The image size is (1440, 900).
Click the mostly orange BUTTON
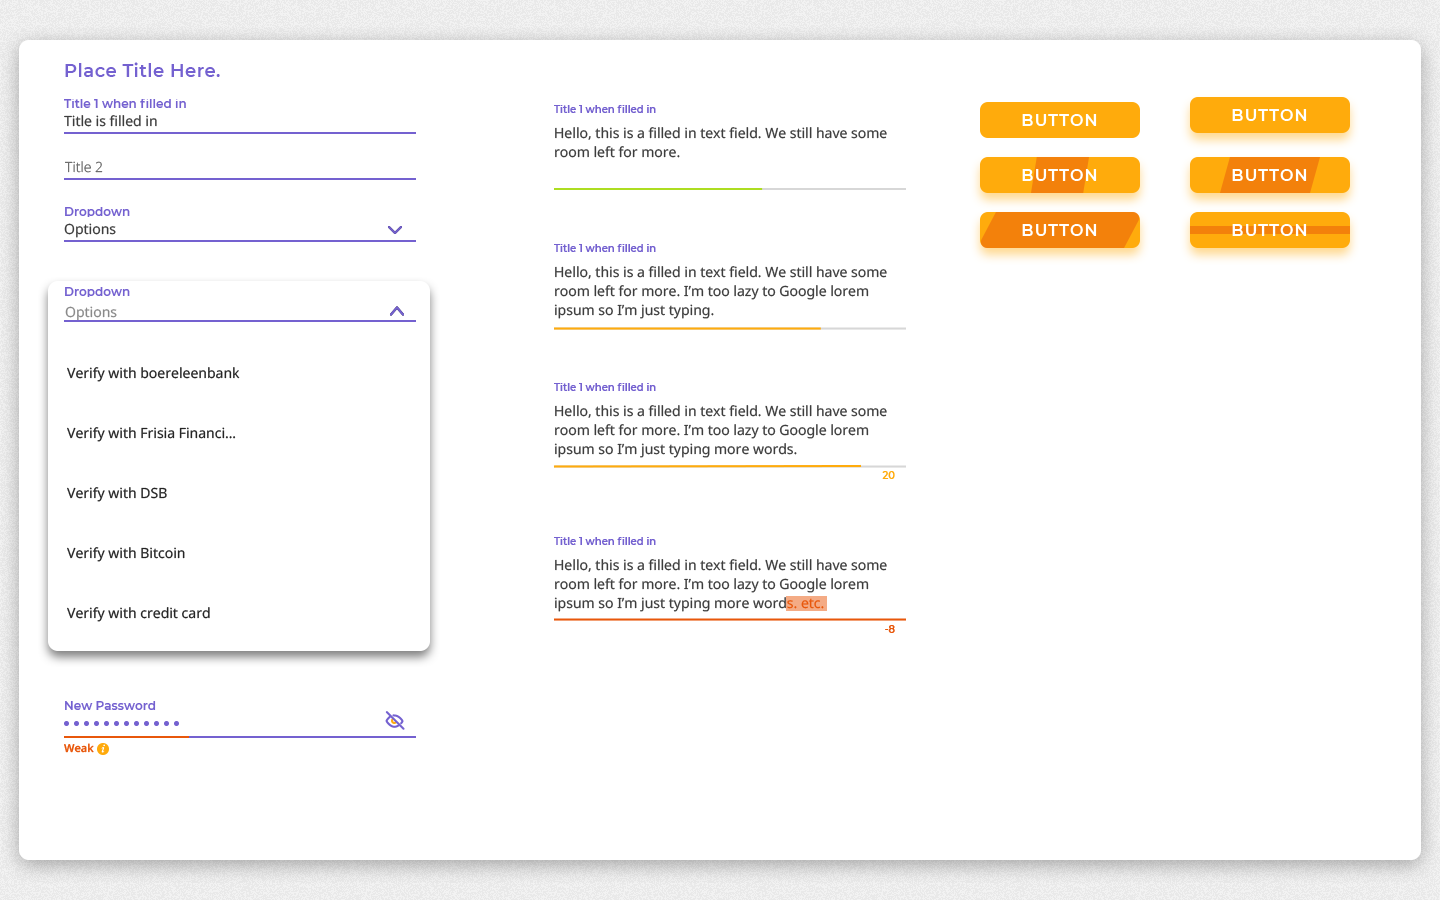pos(1060,230)
